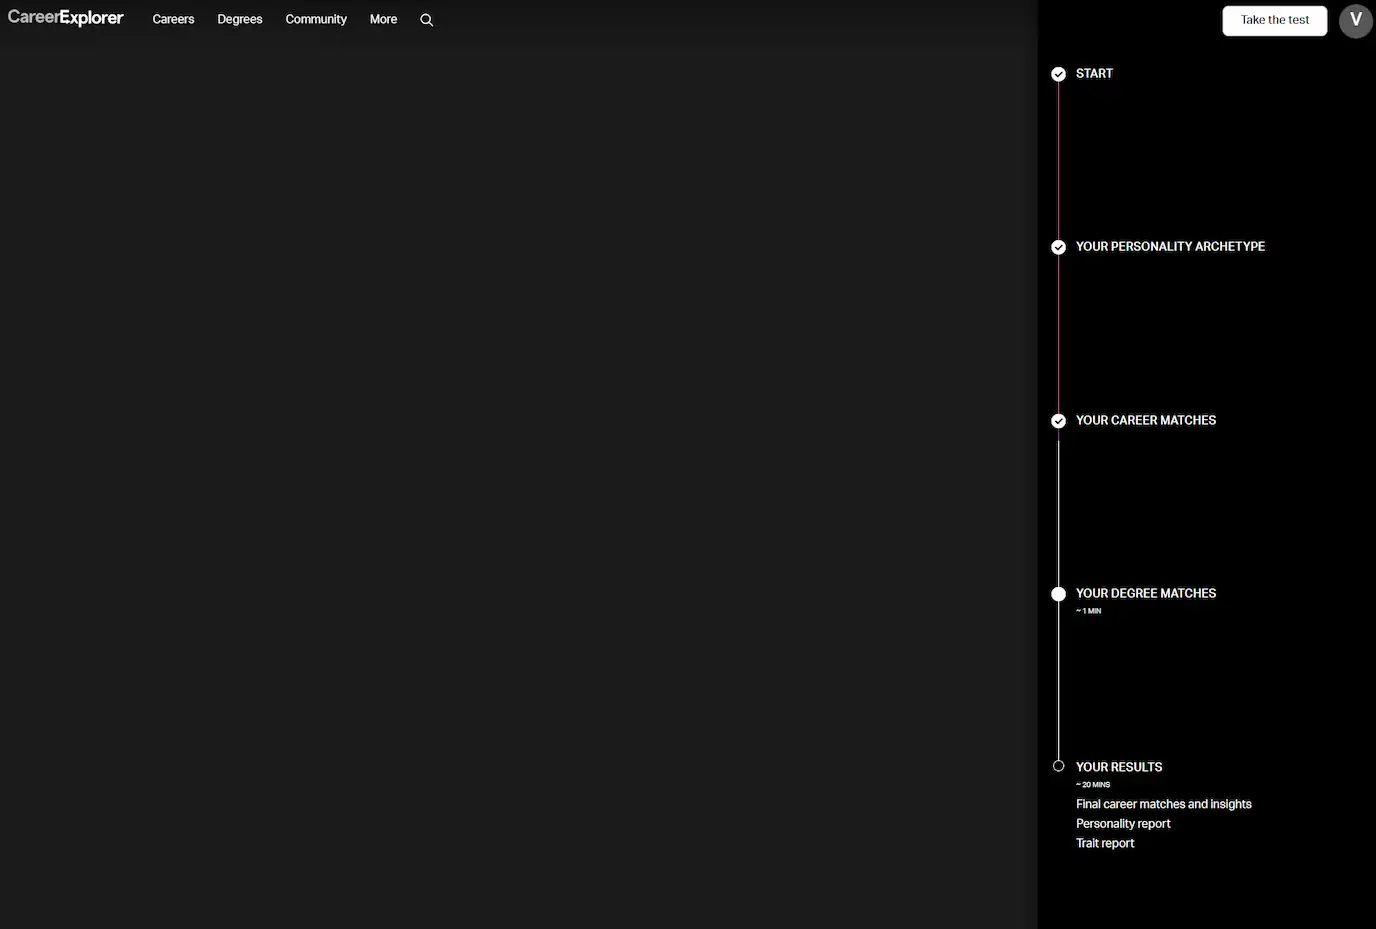The height and width of the screenshot is (929, 1376).
Task: Click 'Personality report' text
Action: [x=1123, y=824]
